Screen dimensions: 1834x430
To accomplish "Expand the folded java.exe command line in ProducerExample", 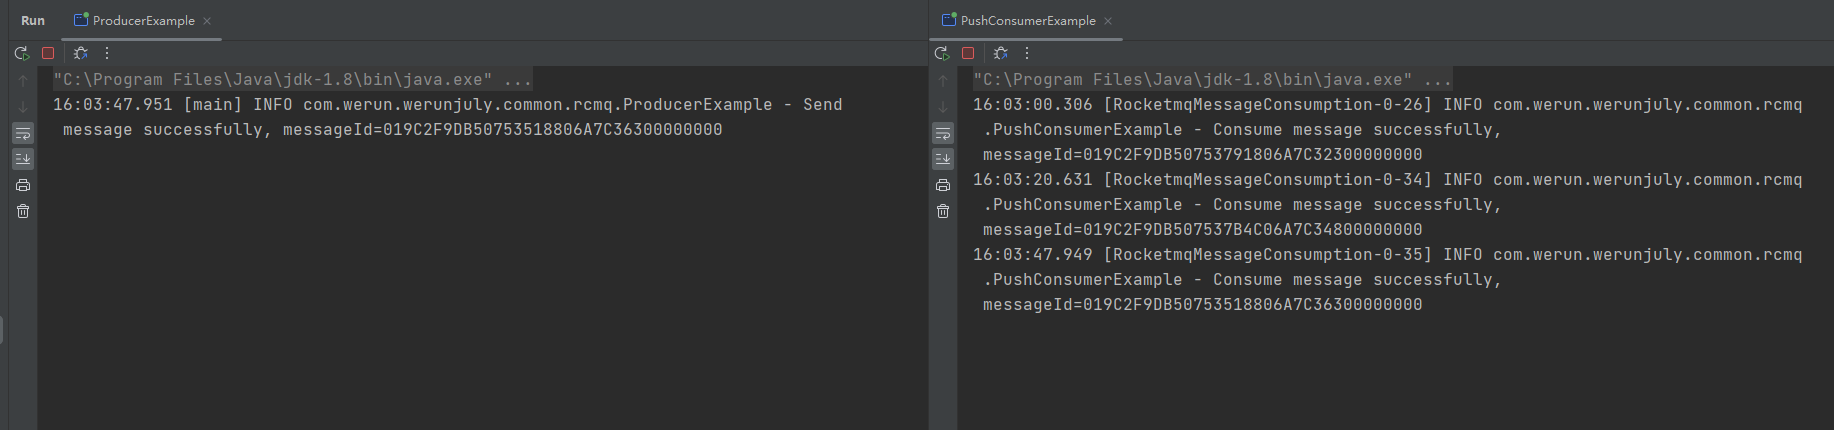I will [518, 79].
